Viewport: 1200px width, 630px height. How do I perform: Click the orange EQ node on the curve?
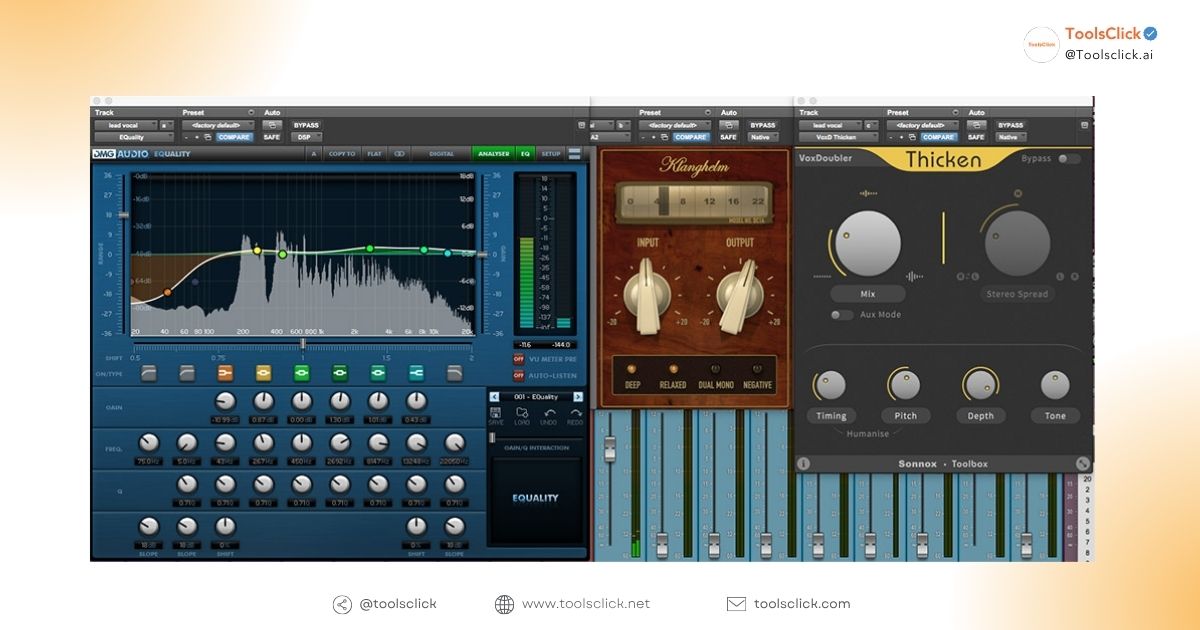coord(167,292)
